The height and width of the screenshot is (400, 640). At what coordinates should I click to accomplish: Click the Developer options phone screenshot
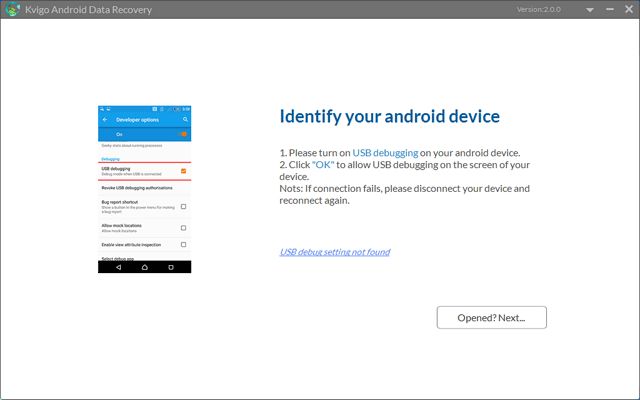[144, 189]
